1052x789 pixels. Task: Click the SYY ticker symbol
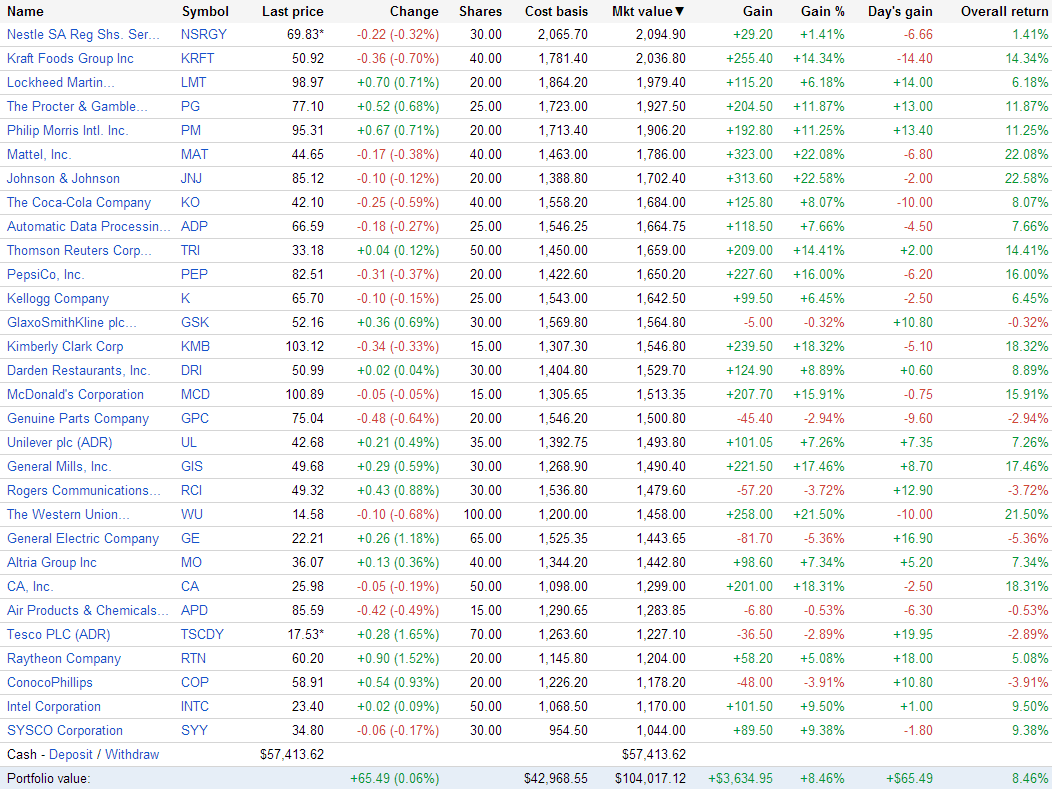(x=195, y=731)
